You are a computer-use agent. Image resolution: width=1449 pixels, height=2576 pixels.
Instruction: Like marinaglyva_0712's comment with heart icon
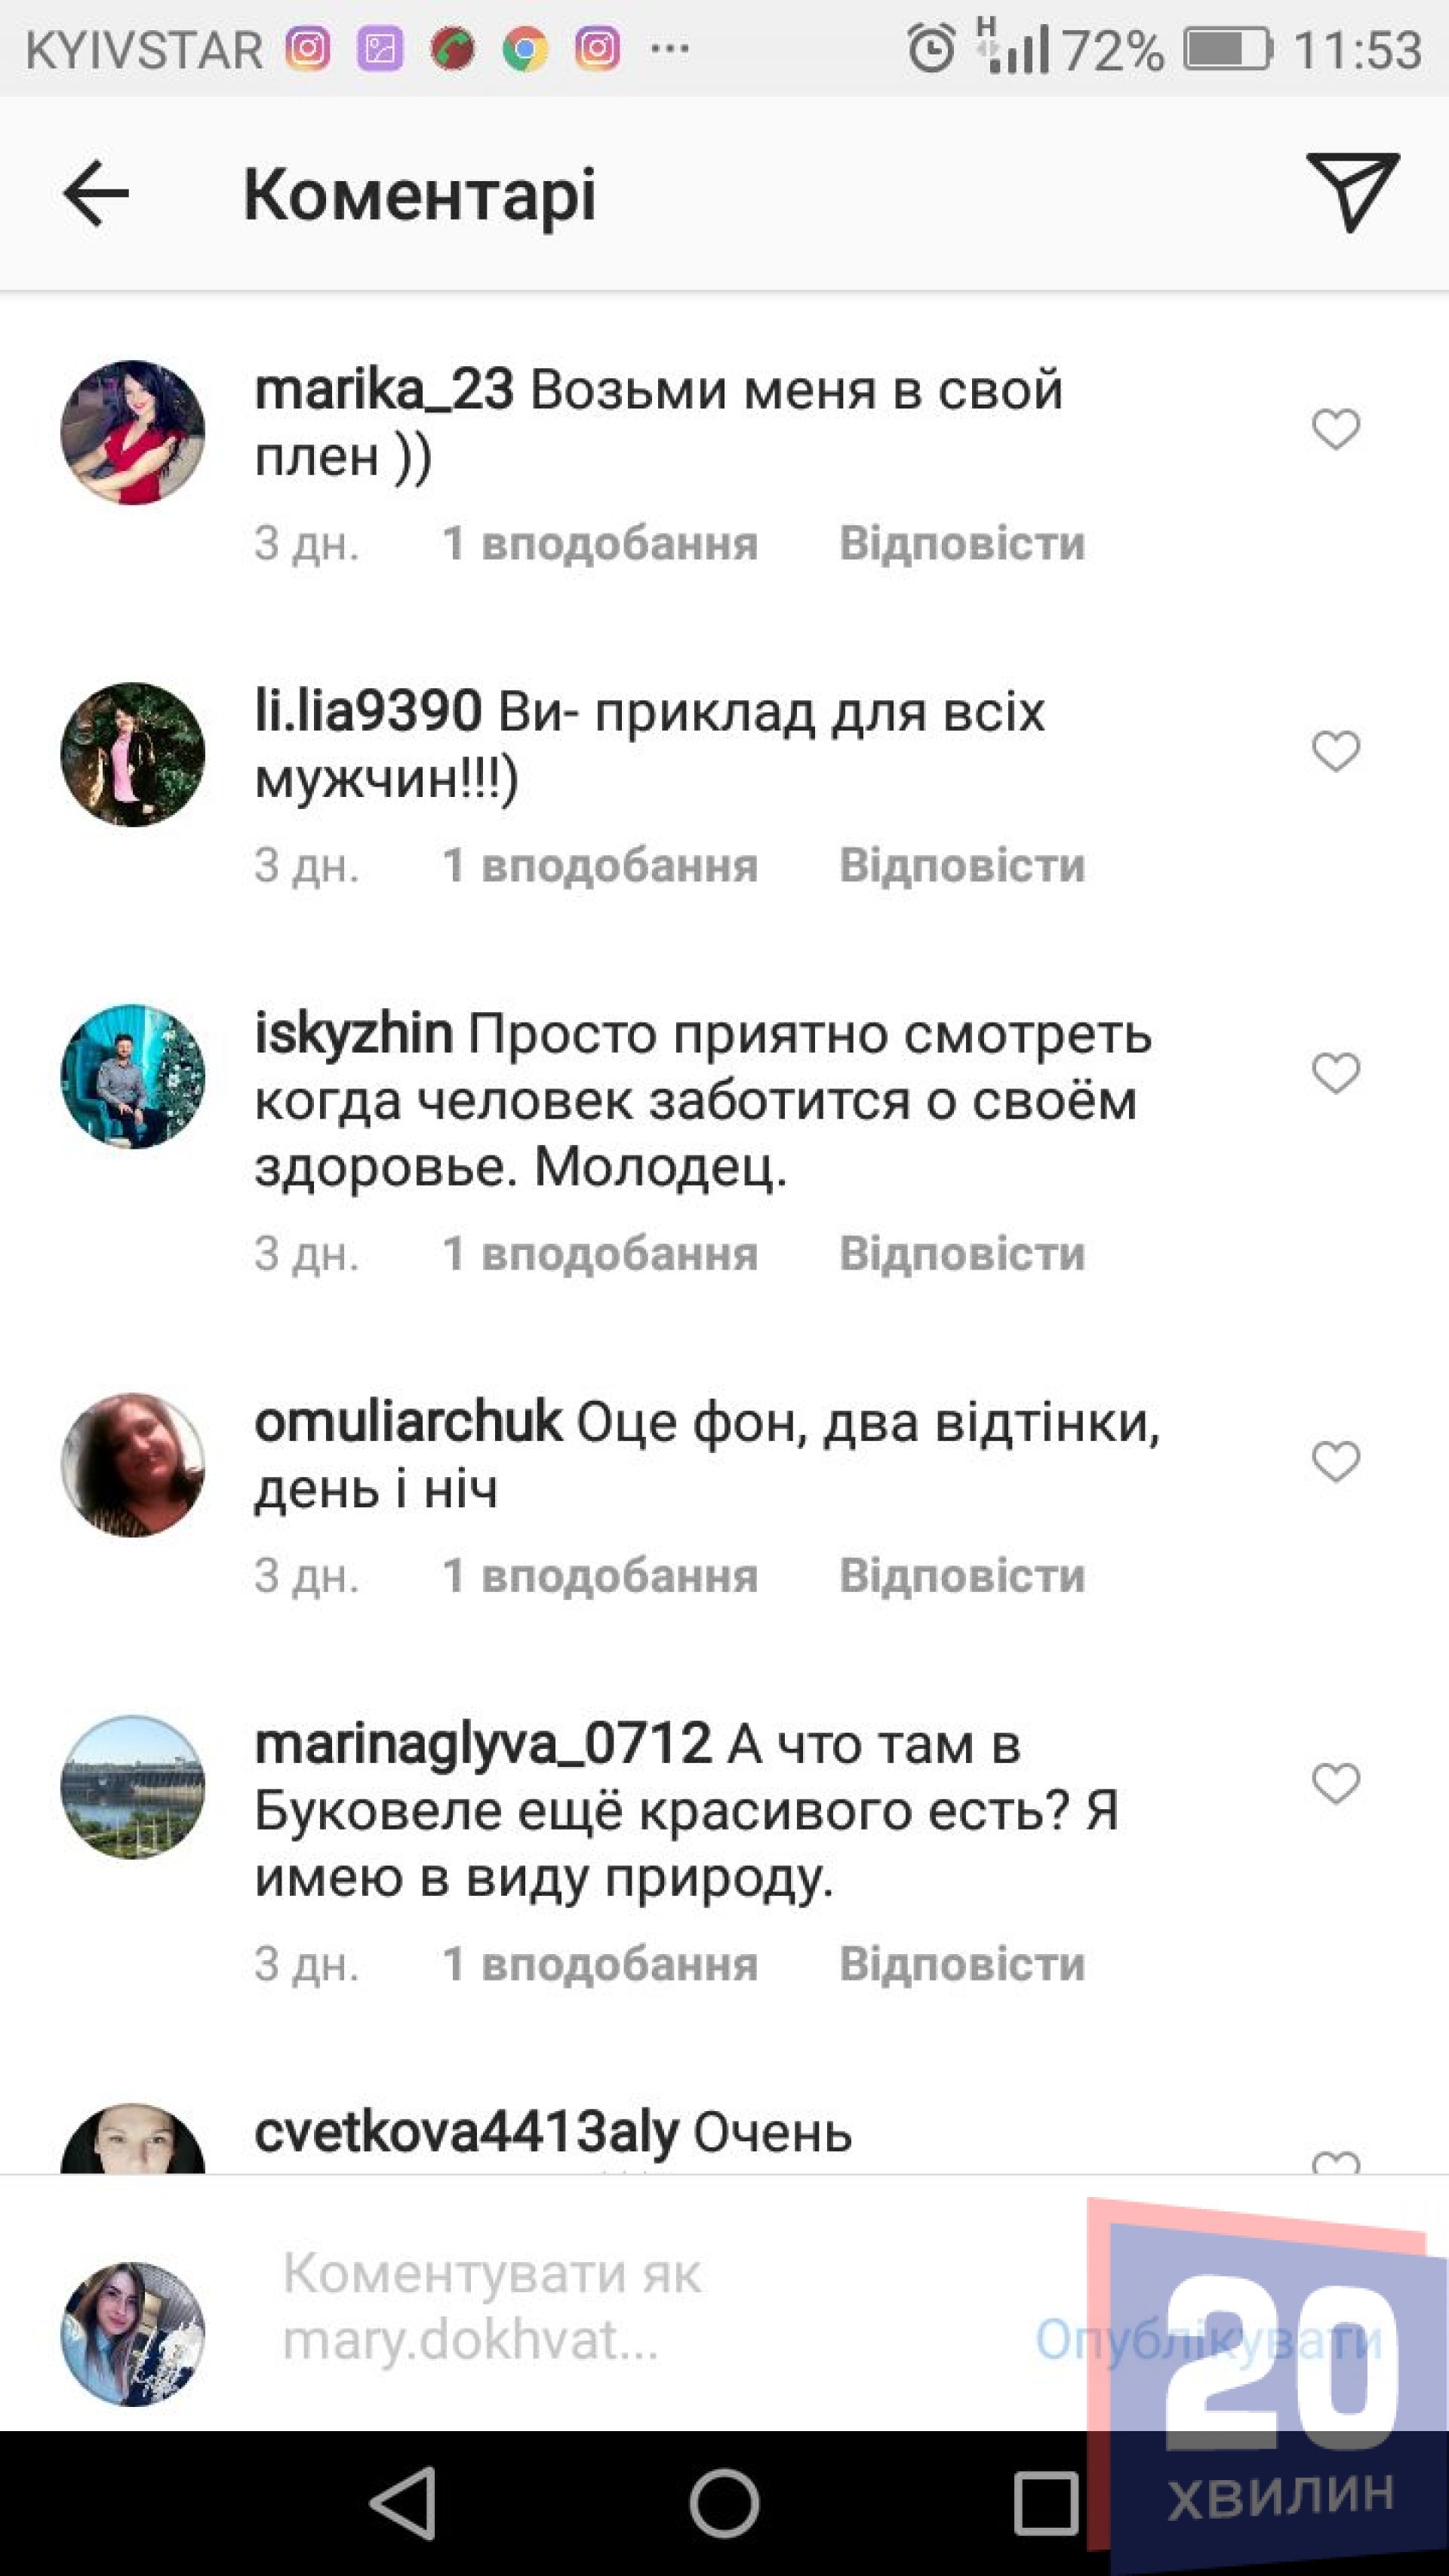[1336, 1783]
